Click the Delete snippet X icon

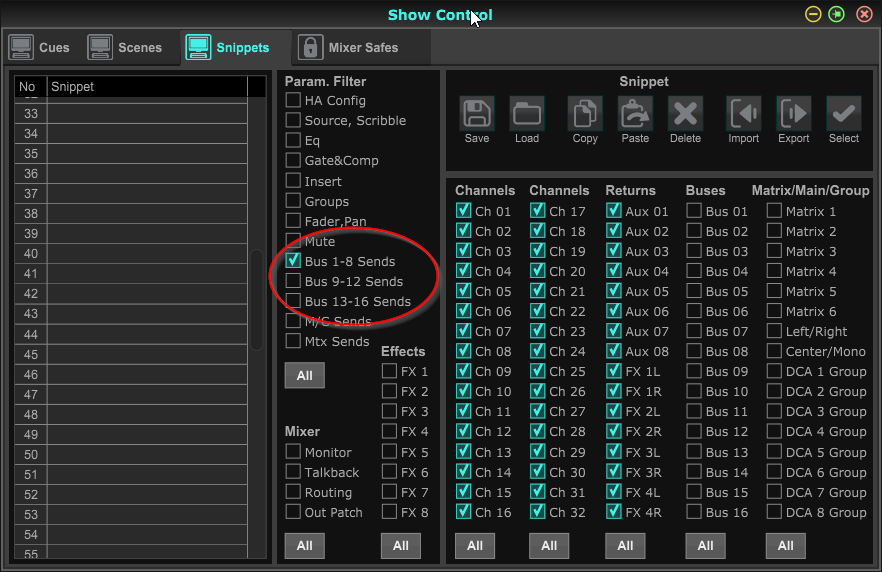685,114
